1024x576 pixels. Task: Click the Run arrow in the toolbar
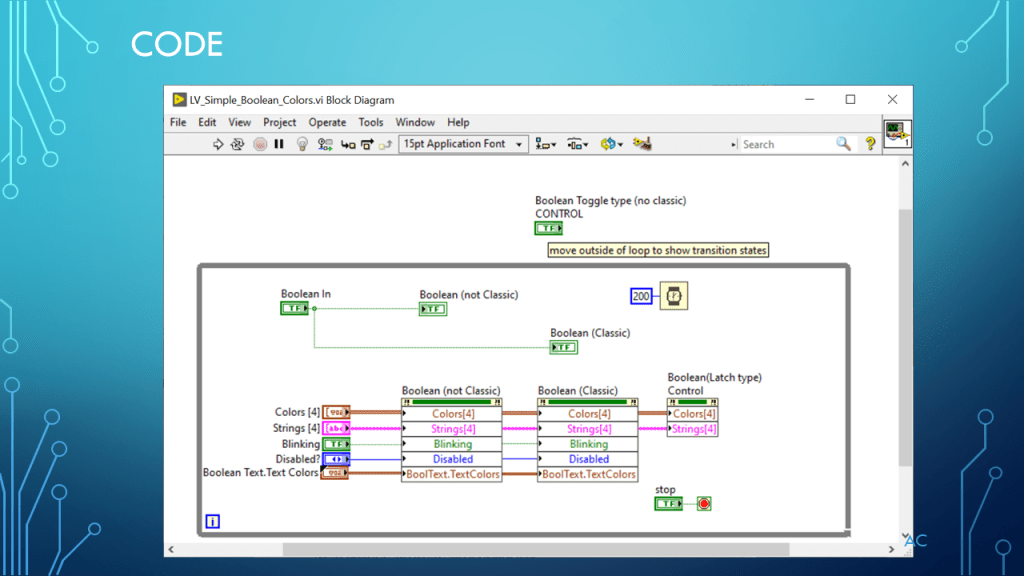[218, 144]
